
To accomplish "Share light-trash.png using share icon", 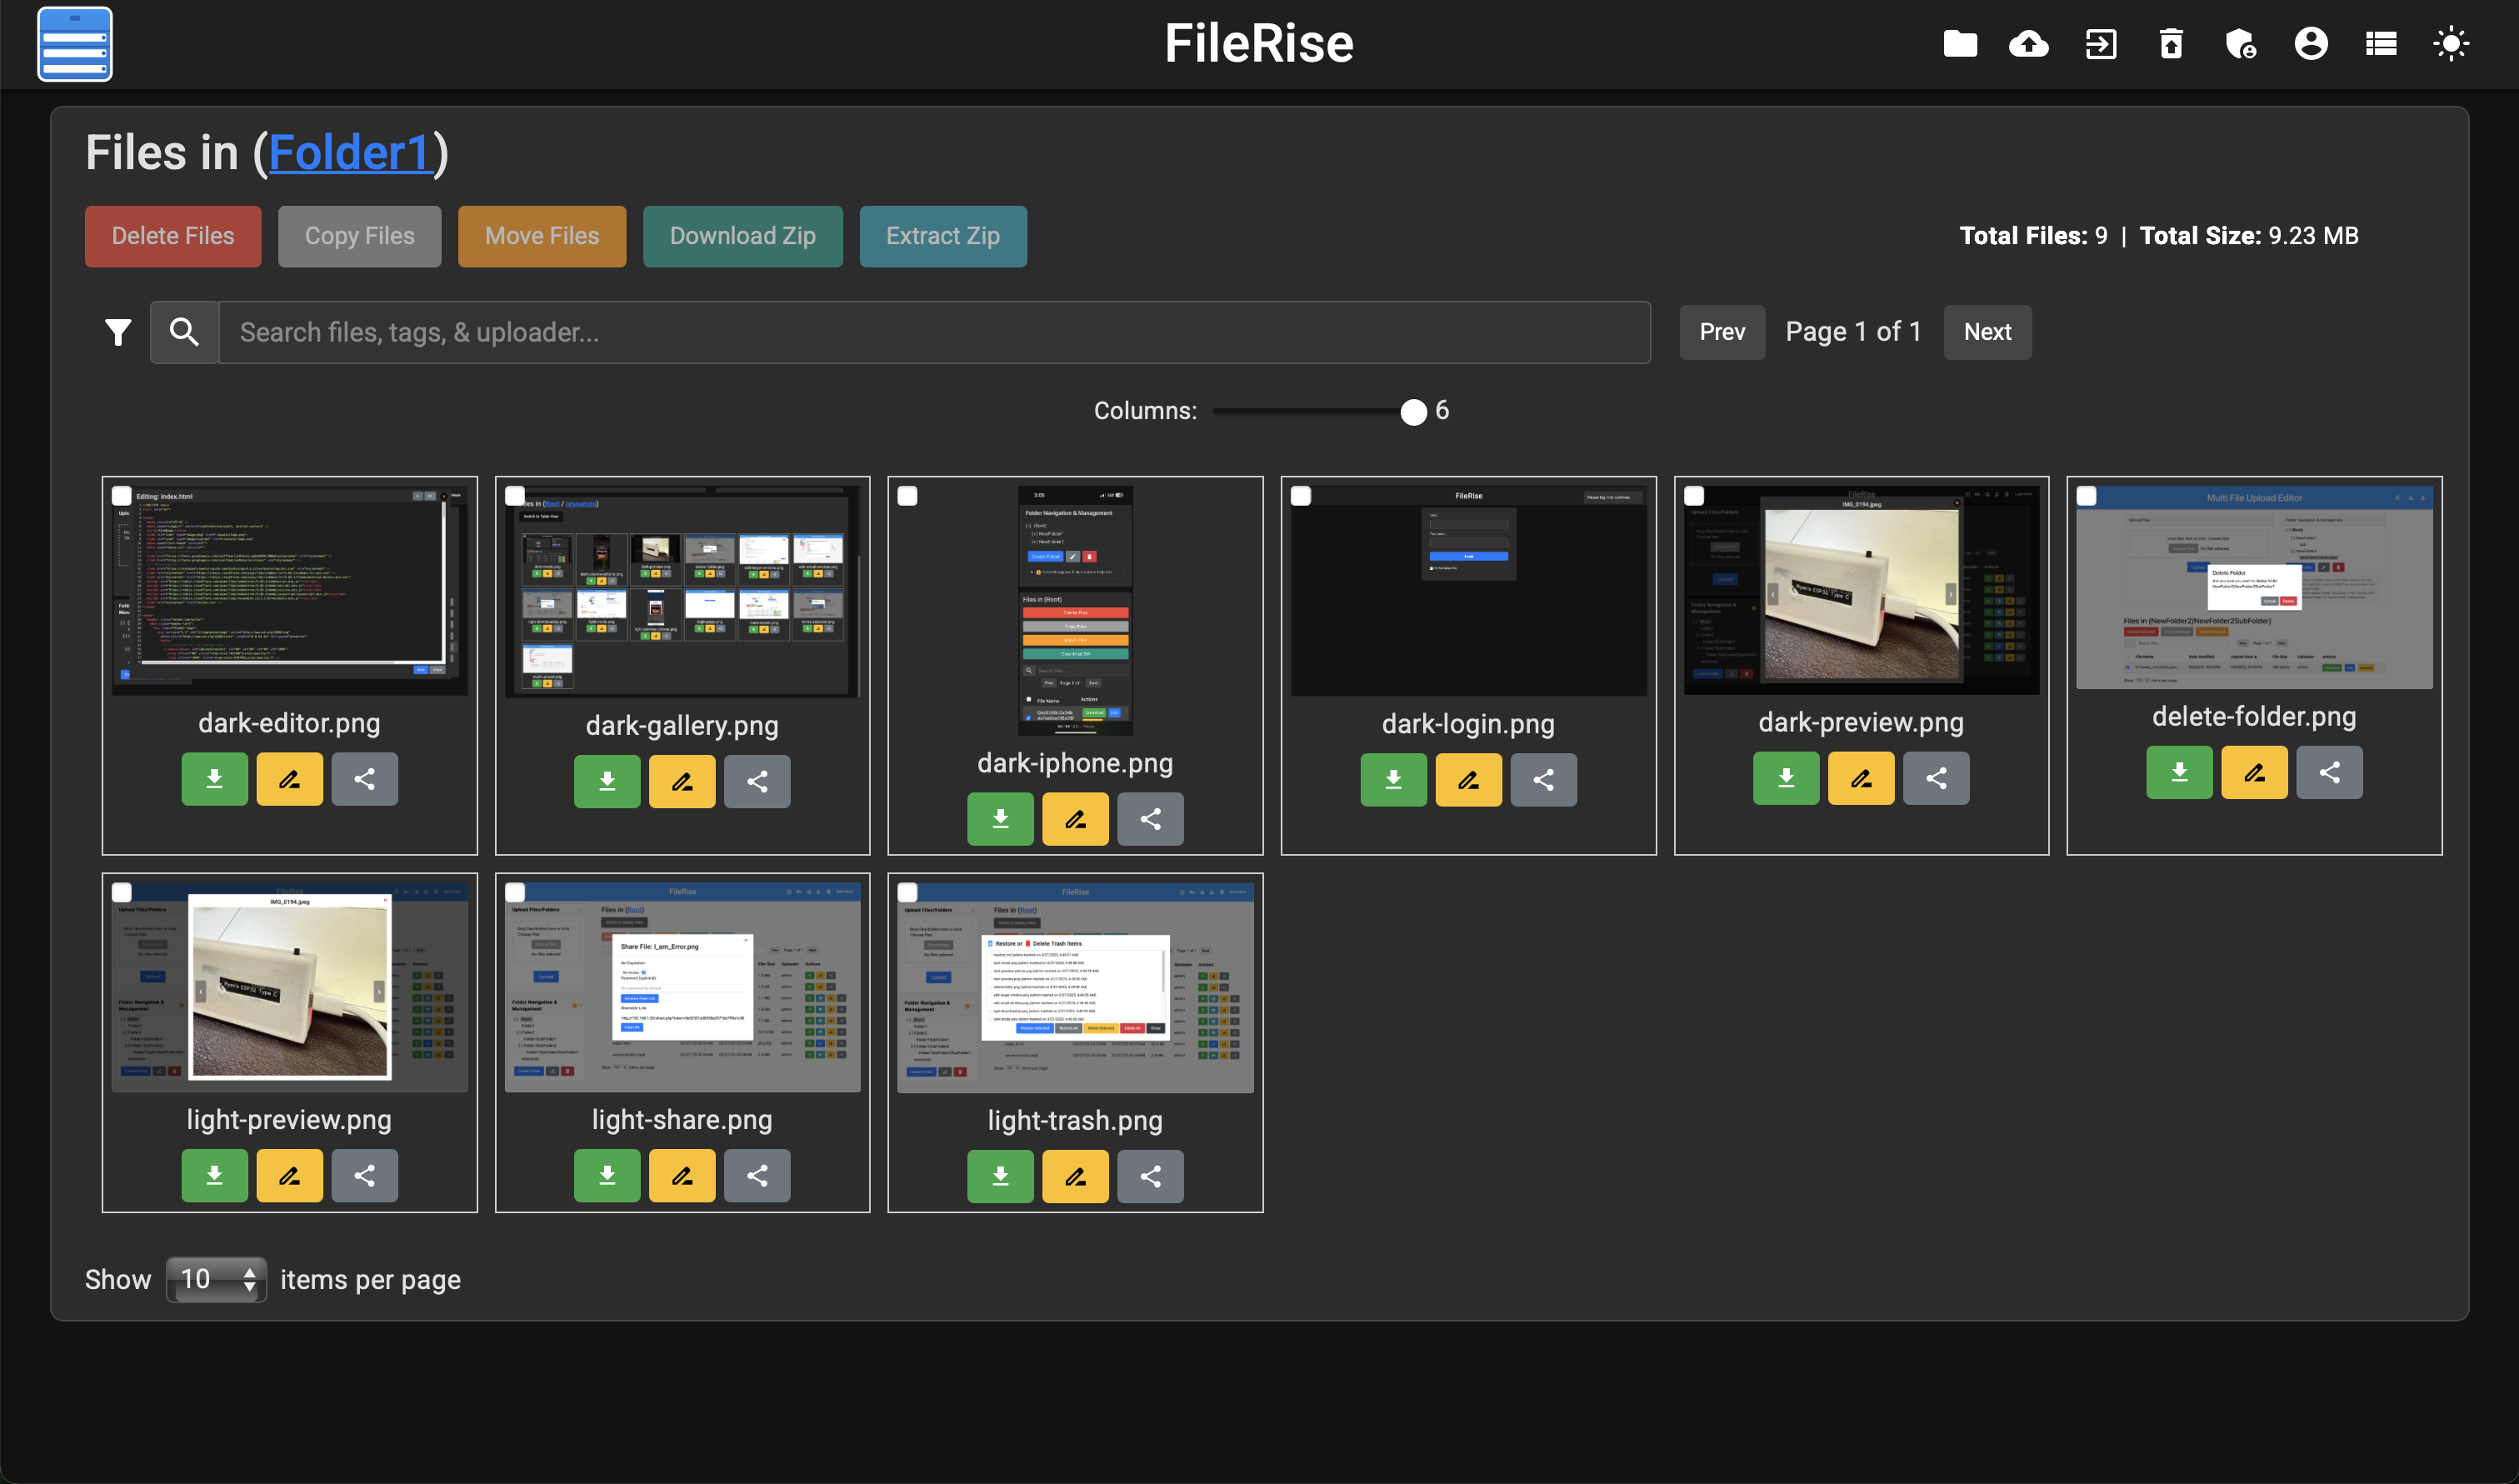I will tap(1150, 1176).
